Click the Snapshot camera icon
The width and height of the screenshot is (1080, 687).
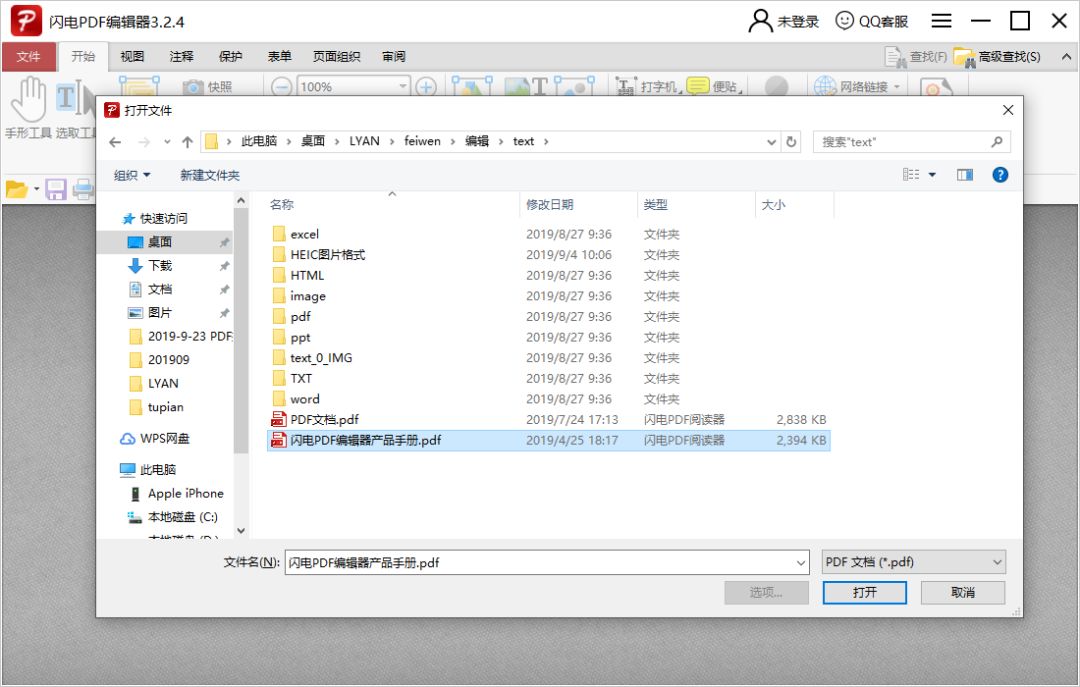193,87
